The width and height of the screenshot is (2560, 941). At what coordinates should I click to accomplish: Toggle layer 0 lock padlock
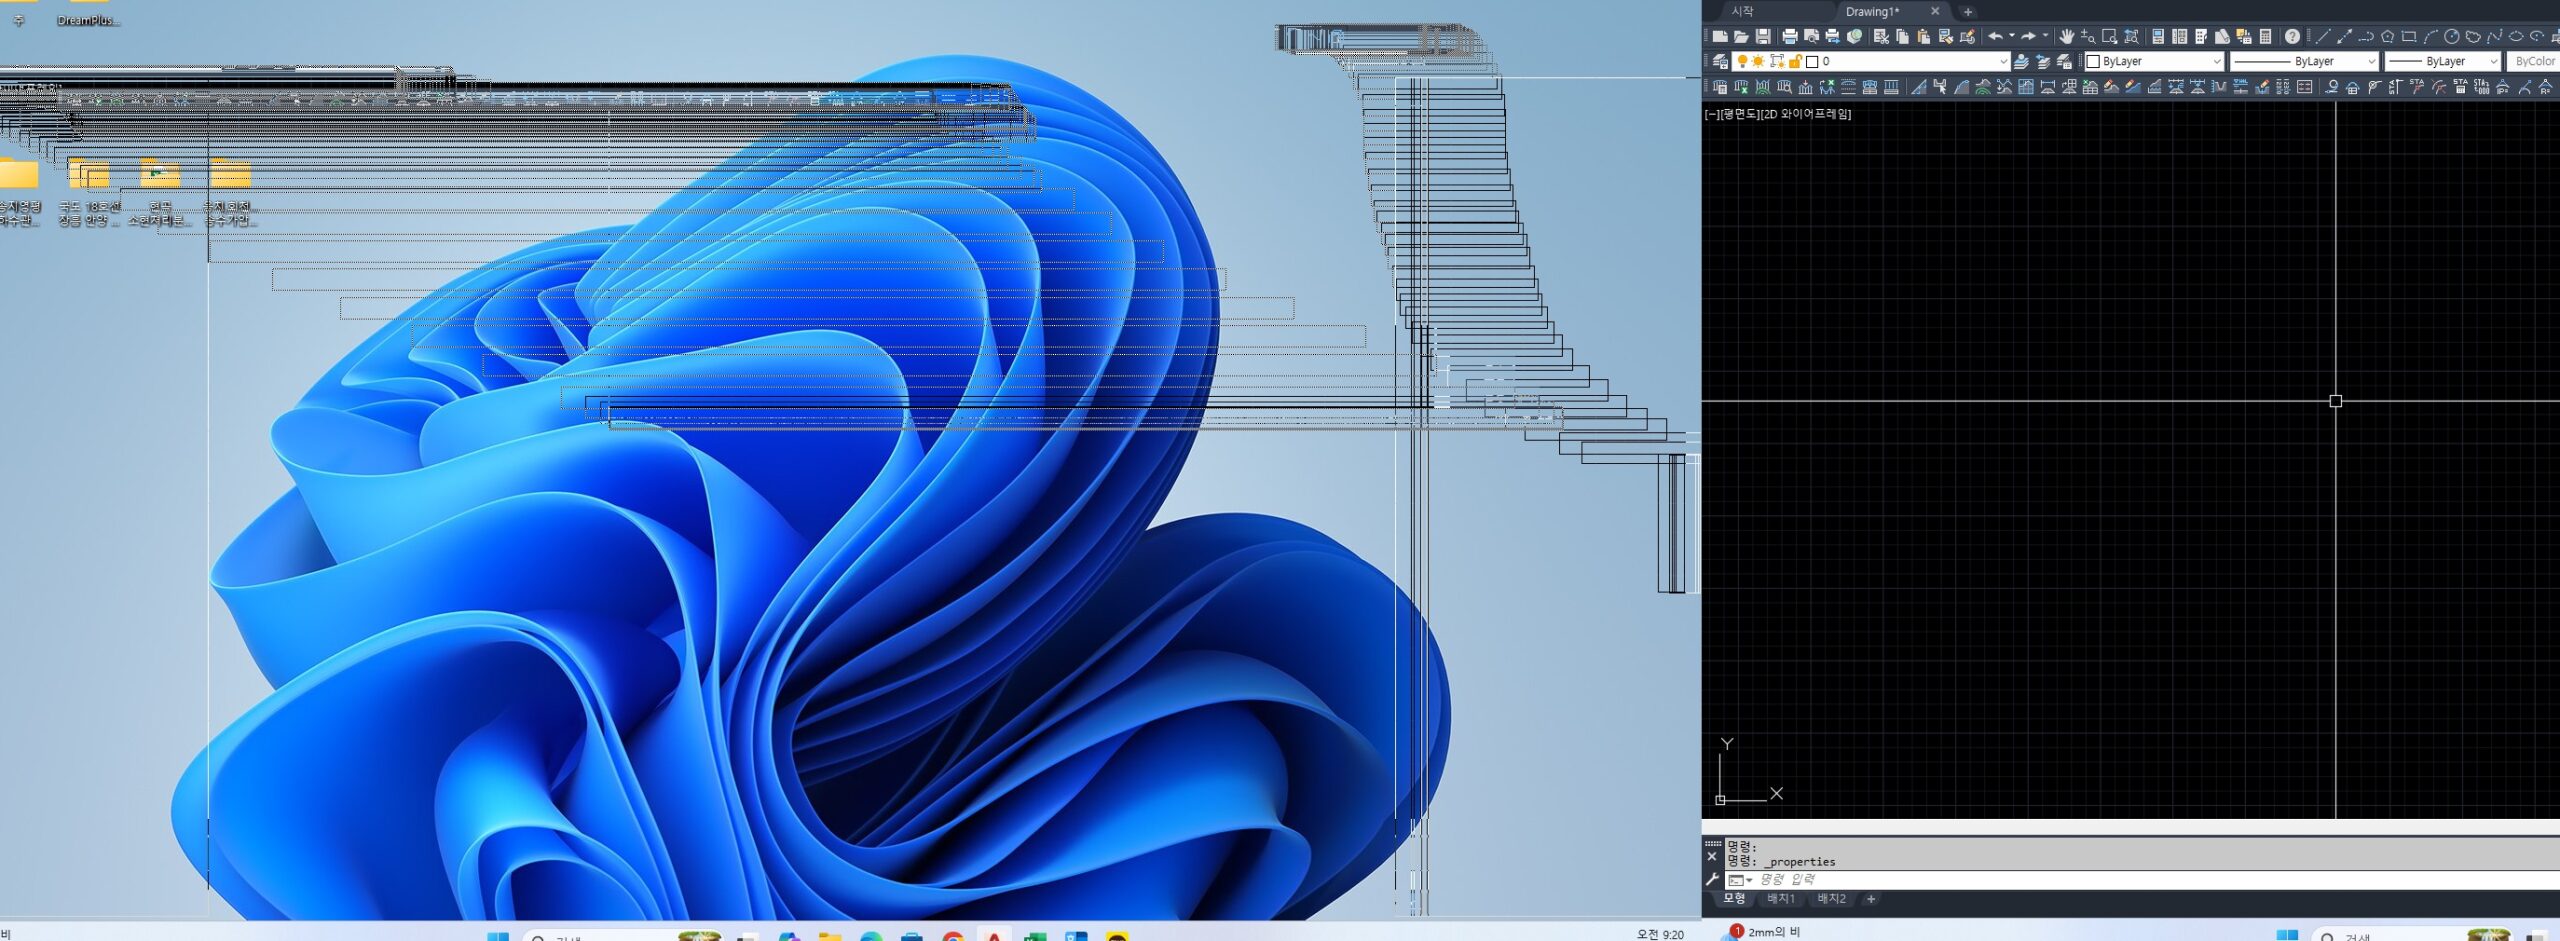(x=1795, y=62)
